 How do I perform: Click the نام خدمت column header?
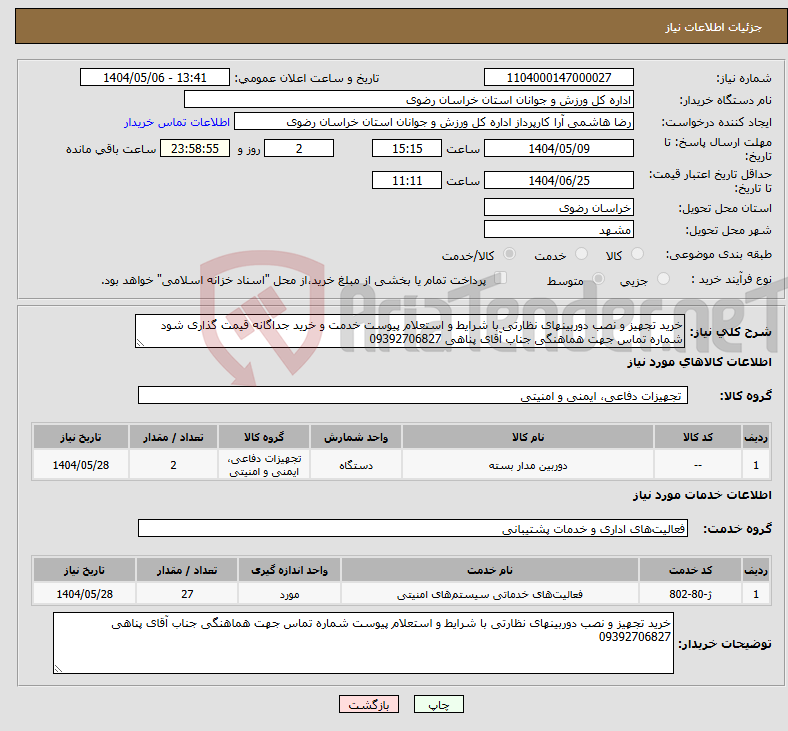point(490,570)
